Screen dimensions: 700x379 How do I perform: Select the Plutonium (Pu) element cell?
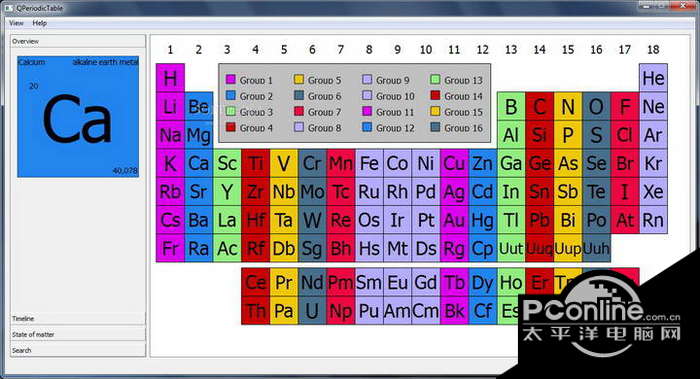tap(369, 311)
